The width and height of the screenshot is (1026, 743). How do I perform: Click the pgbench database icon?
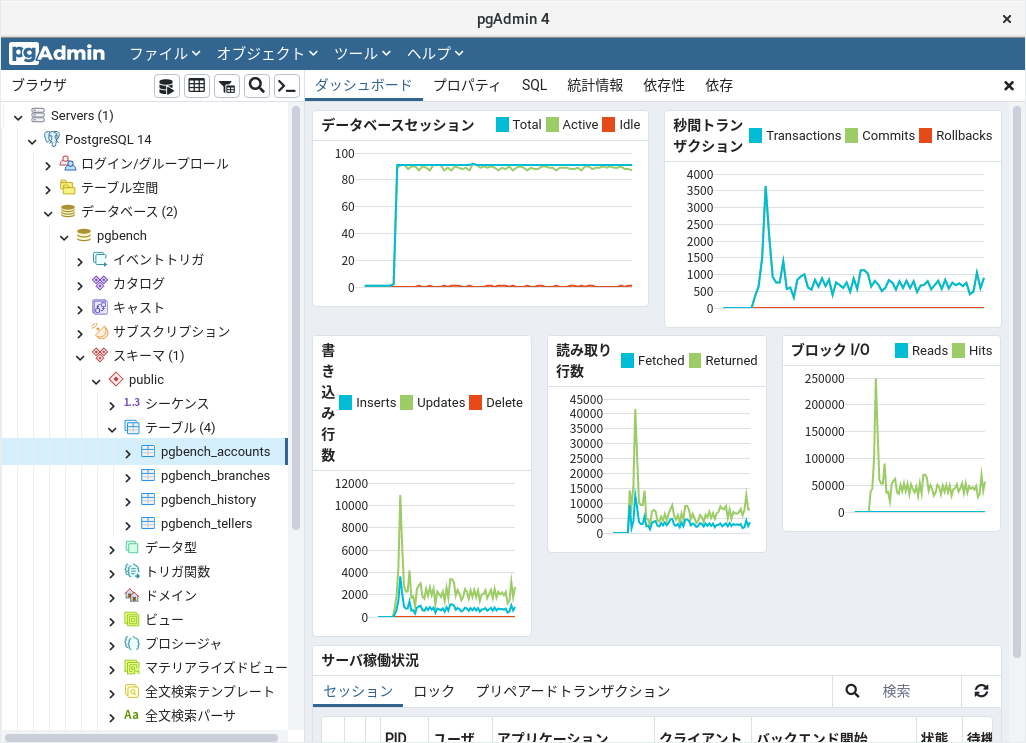(84, 236)
